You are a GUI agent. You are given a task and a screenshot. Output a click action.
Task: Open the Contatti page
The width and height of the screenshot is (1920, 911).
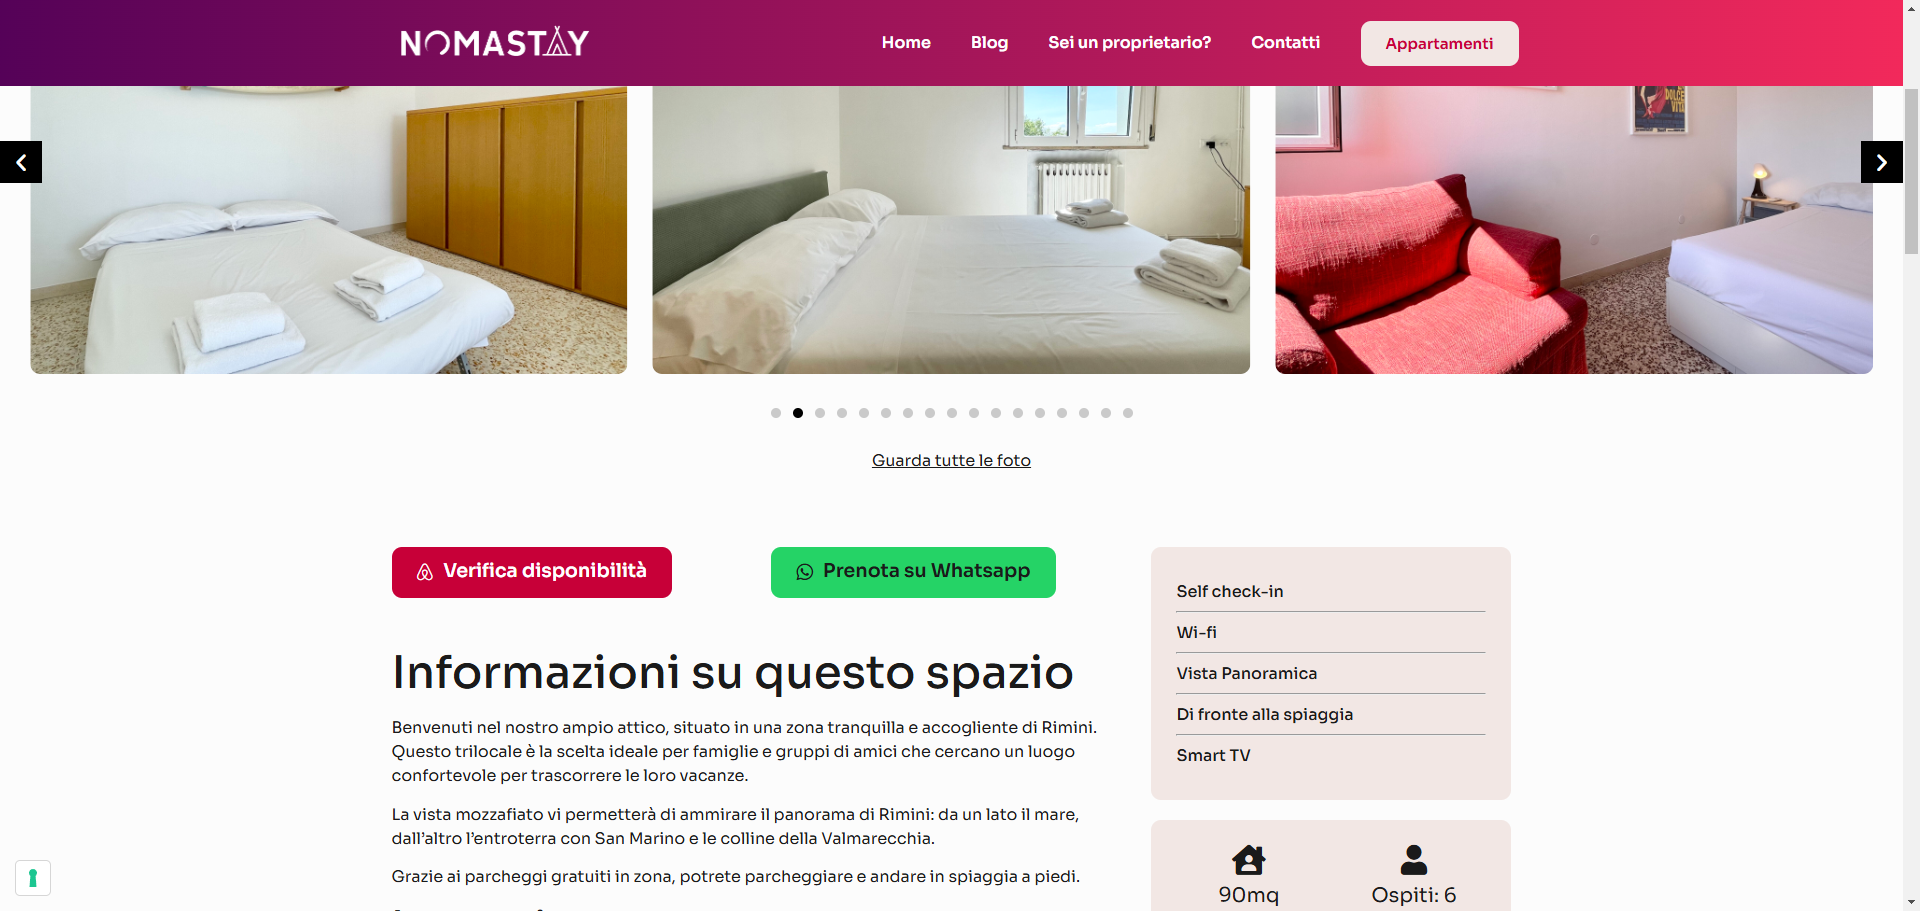pyautogui.click(x=1285, y=43)
